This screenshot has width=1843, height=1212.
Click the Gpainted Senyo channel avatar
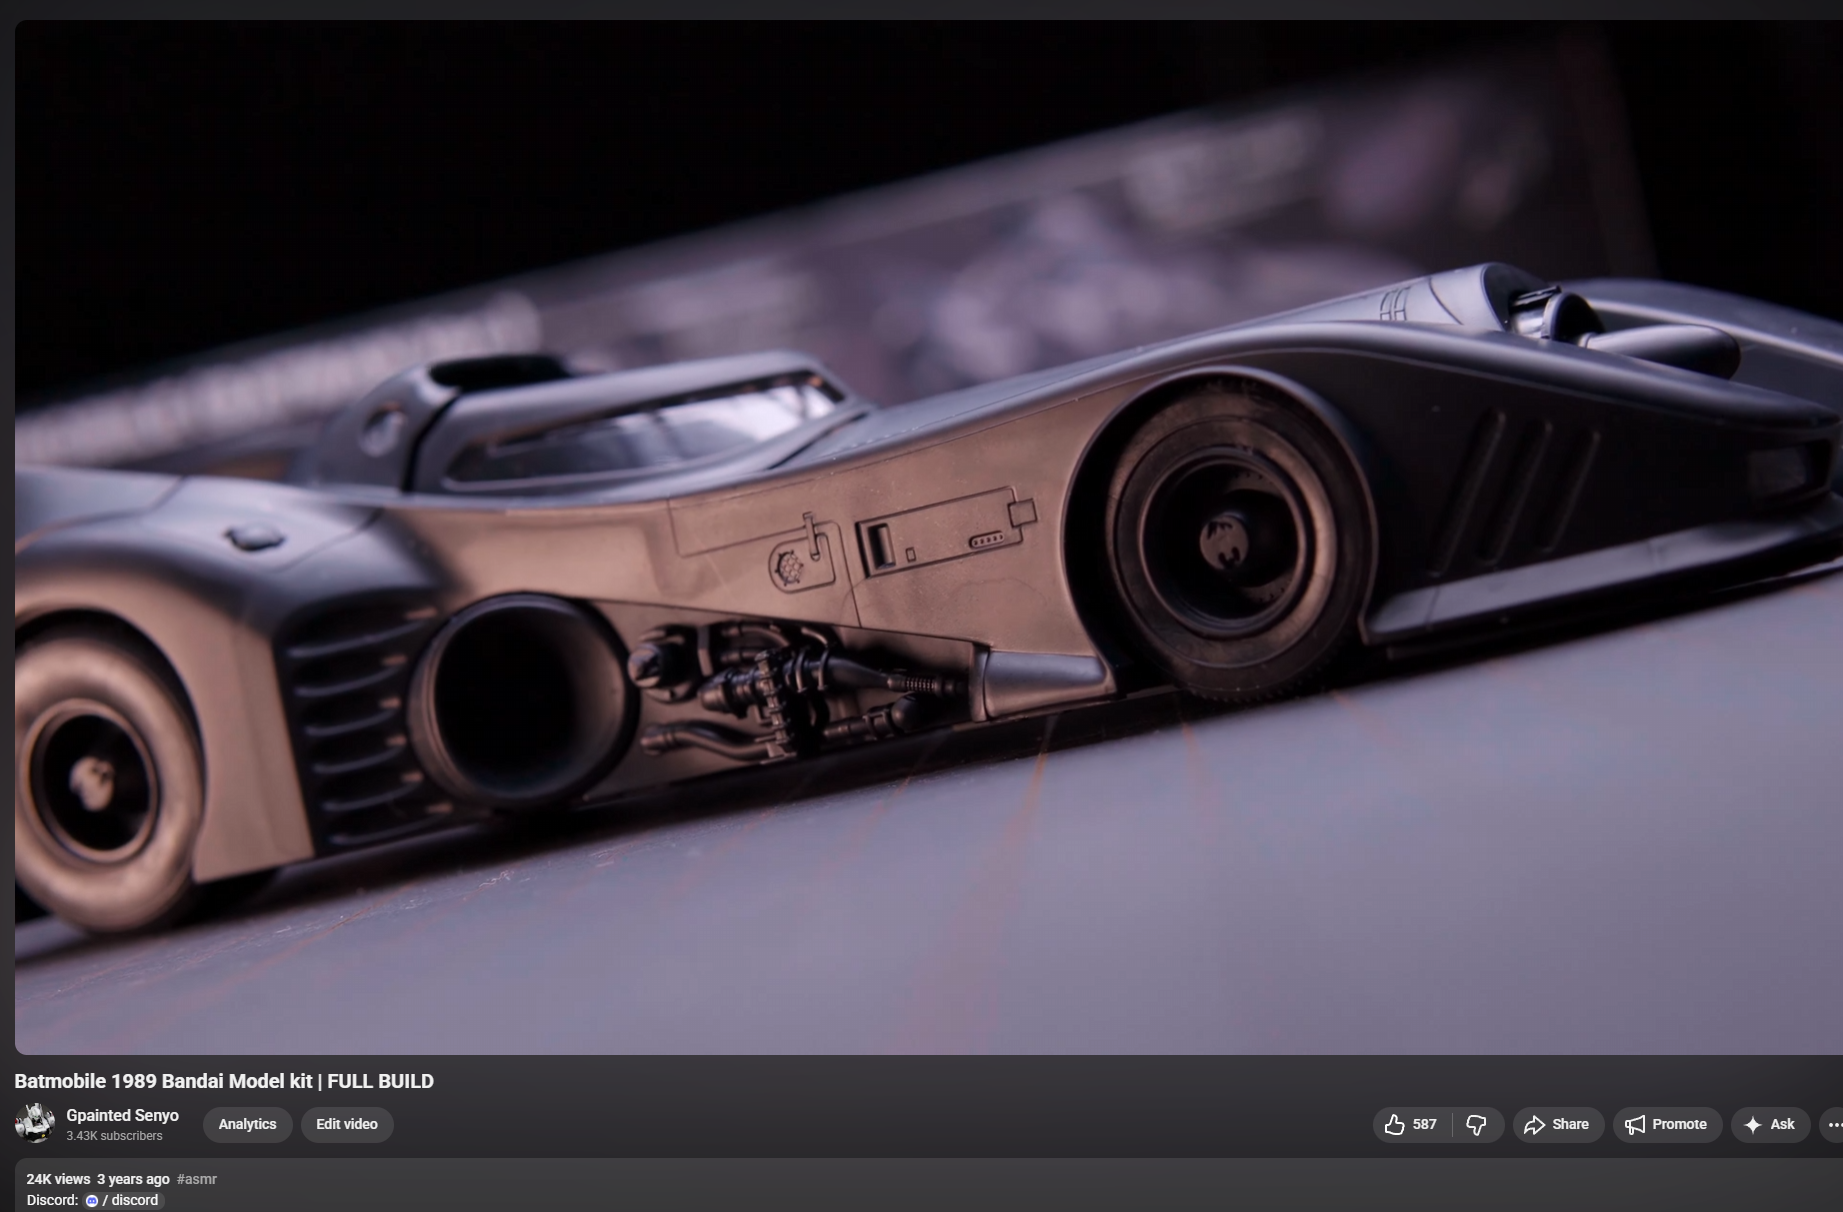(x=34, y=1123)
